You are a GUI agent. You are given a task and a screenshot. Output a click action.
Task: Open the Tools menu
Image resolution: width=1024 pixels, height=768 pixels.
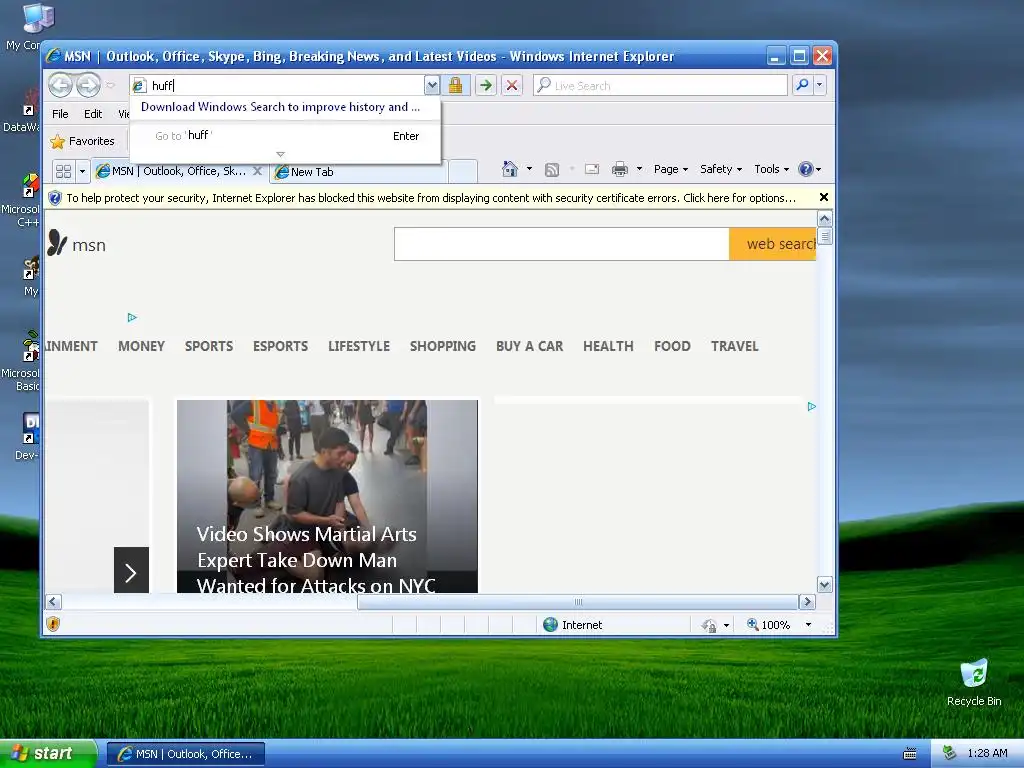pyautogui.click(x=771, y=169)
